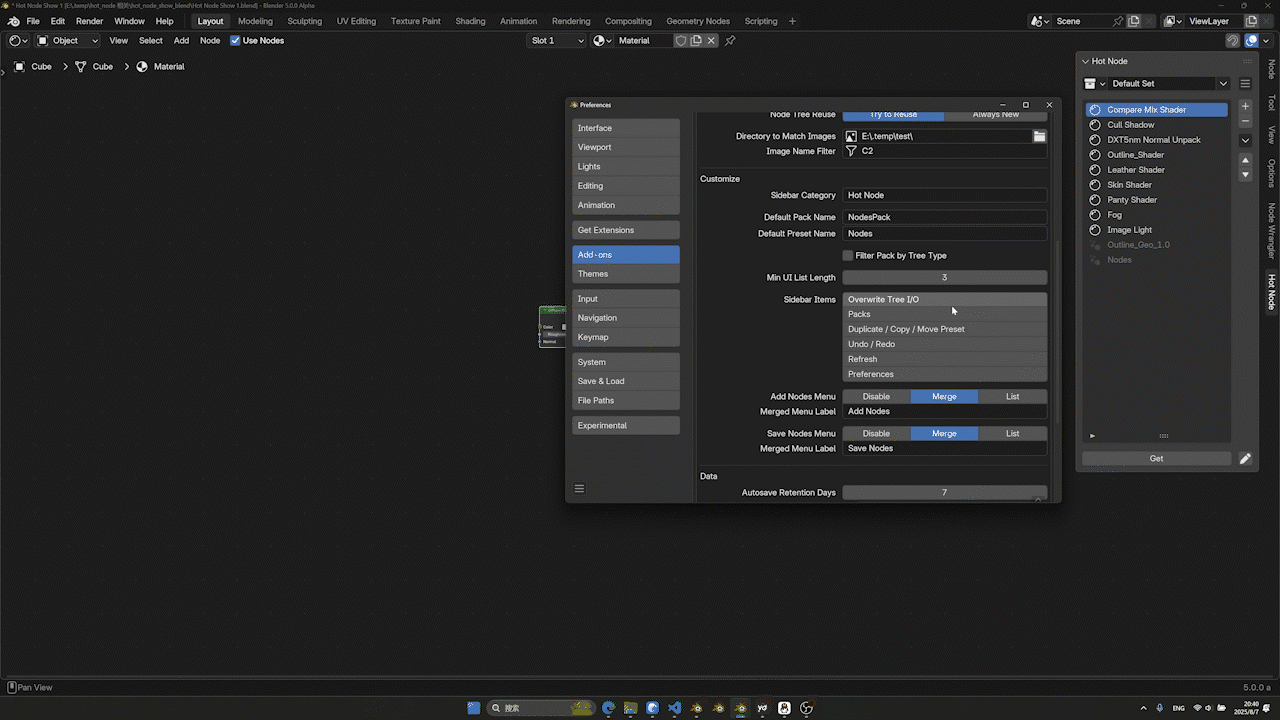The image size is (1280, 720).
Task: Unlink the Material datablock with X icon
Action: [711, 41]
